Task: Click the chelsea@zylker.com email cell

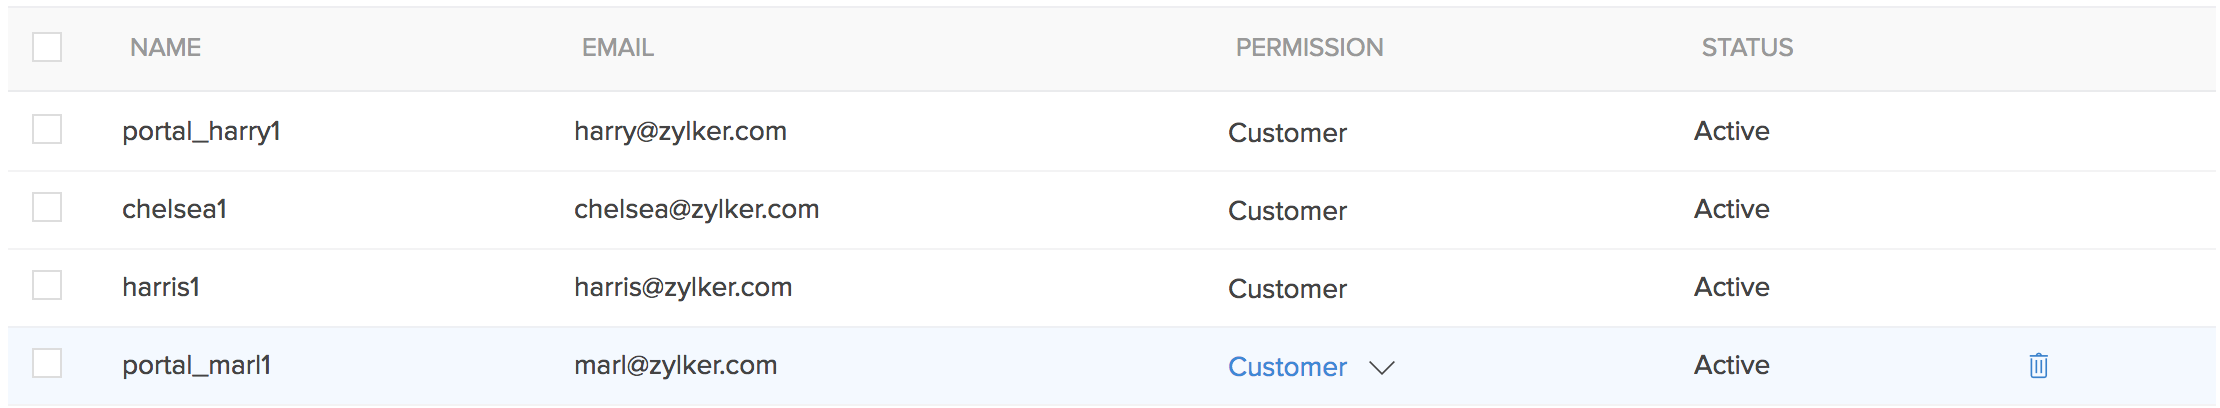Action: [x=696, y=209]
